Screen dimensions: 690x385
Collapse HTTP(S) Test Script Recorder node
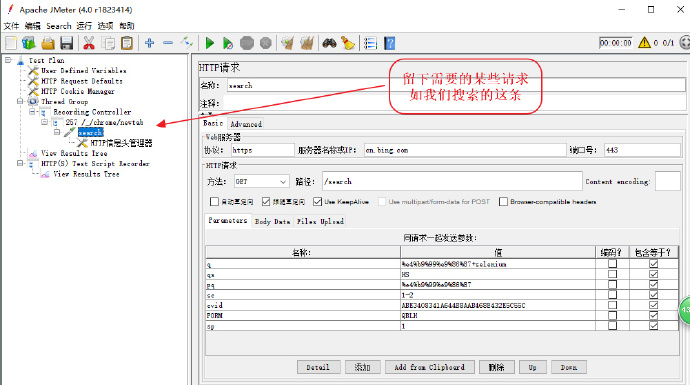point(20,163)
